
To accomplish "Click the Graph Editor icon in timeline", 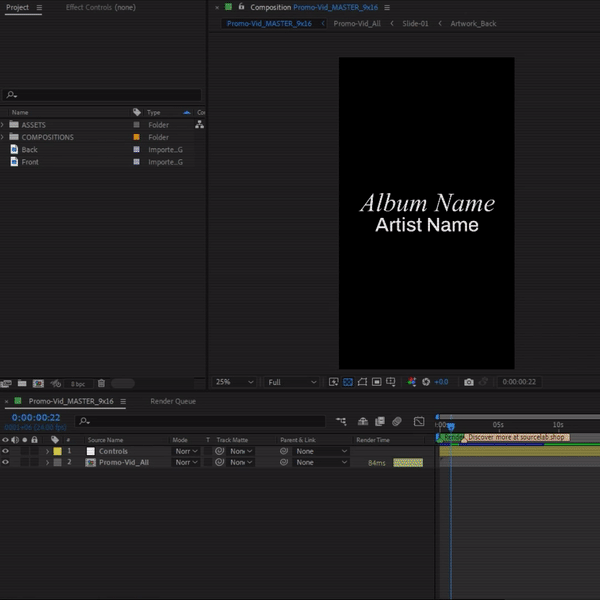I will 419,422.
